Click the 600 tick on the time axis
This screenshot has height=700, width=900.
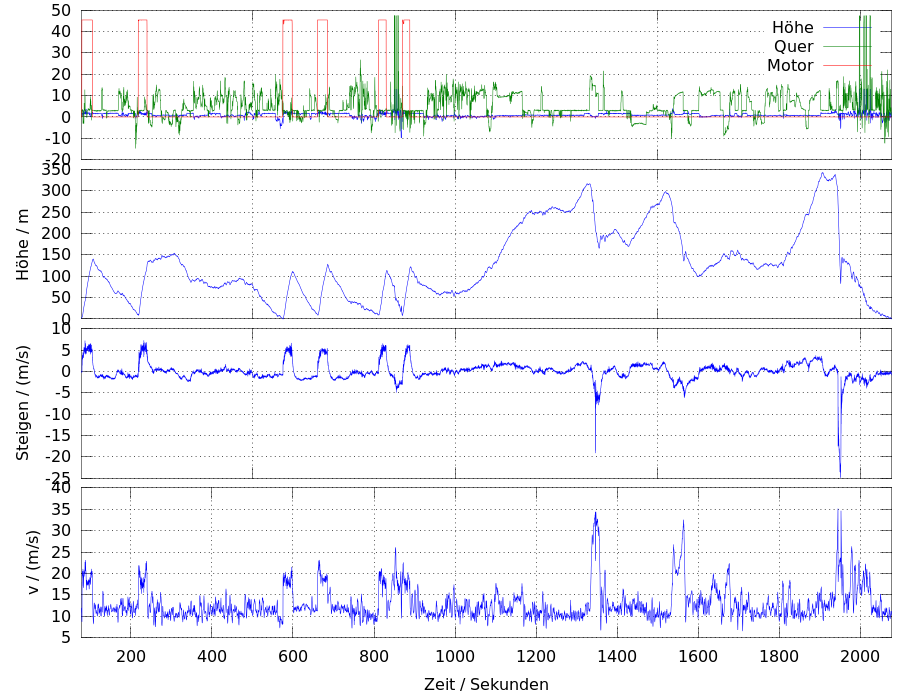293,656
